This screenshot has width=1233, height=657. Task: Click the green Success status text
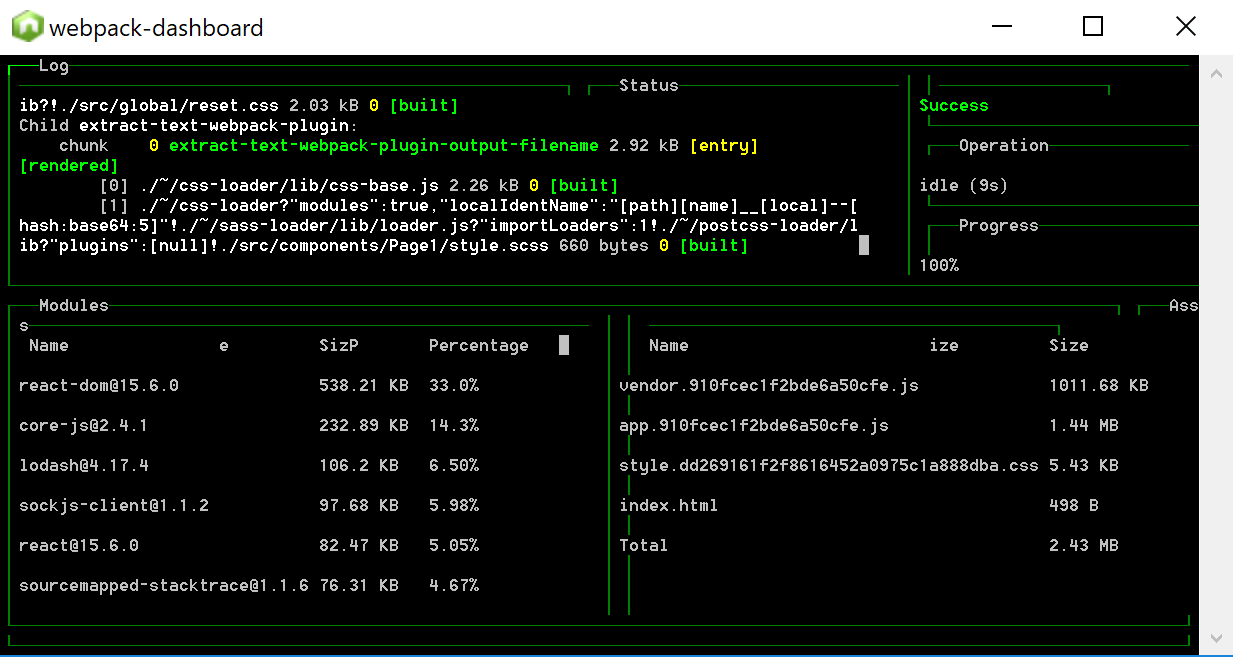954,106
